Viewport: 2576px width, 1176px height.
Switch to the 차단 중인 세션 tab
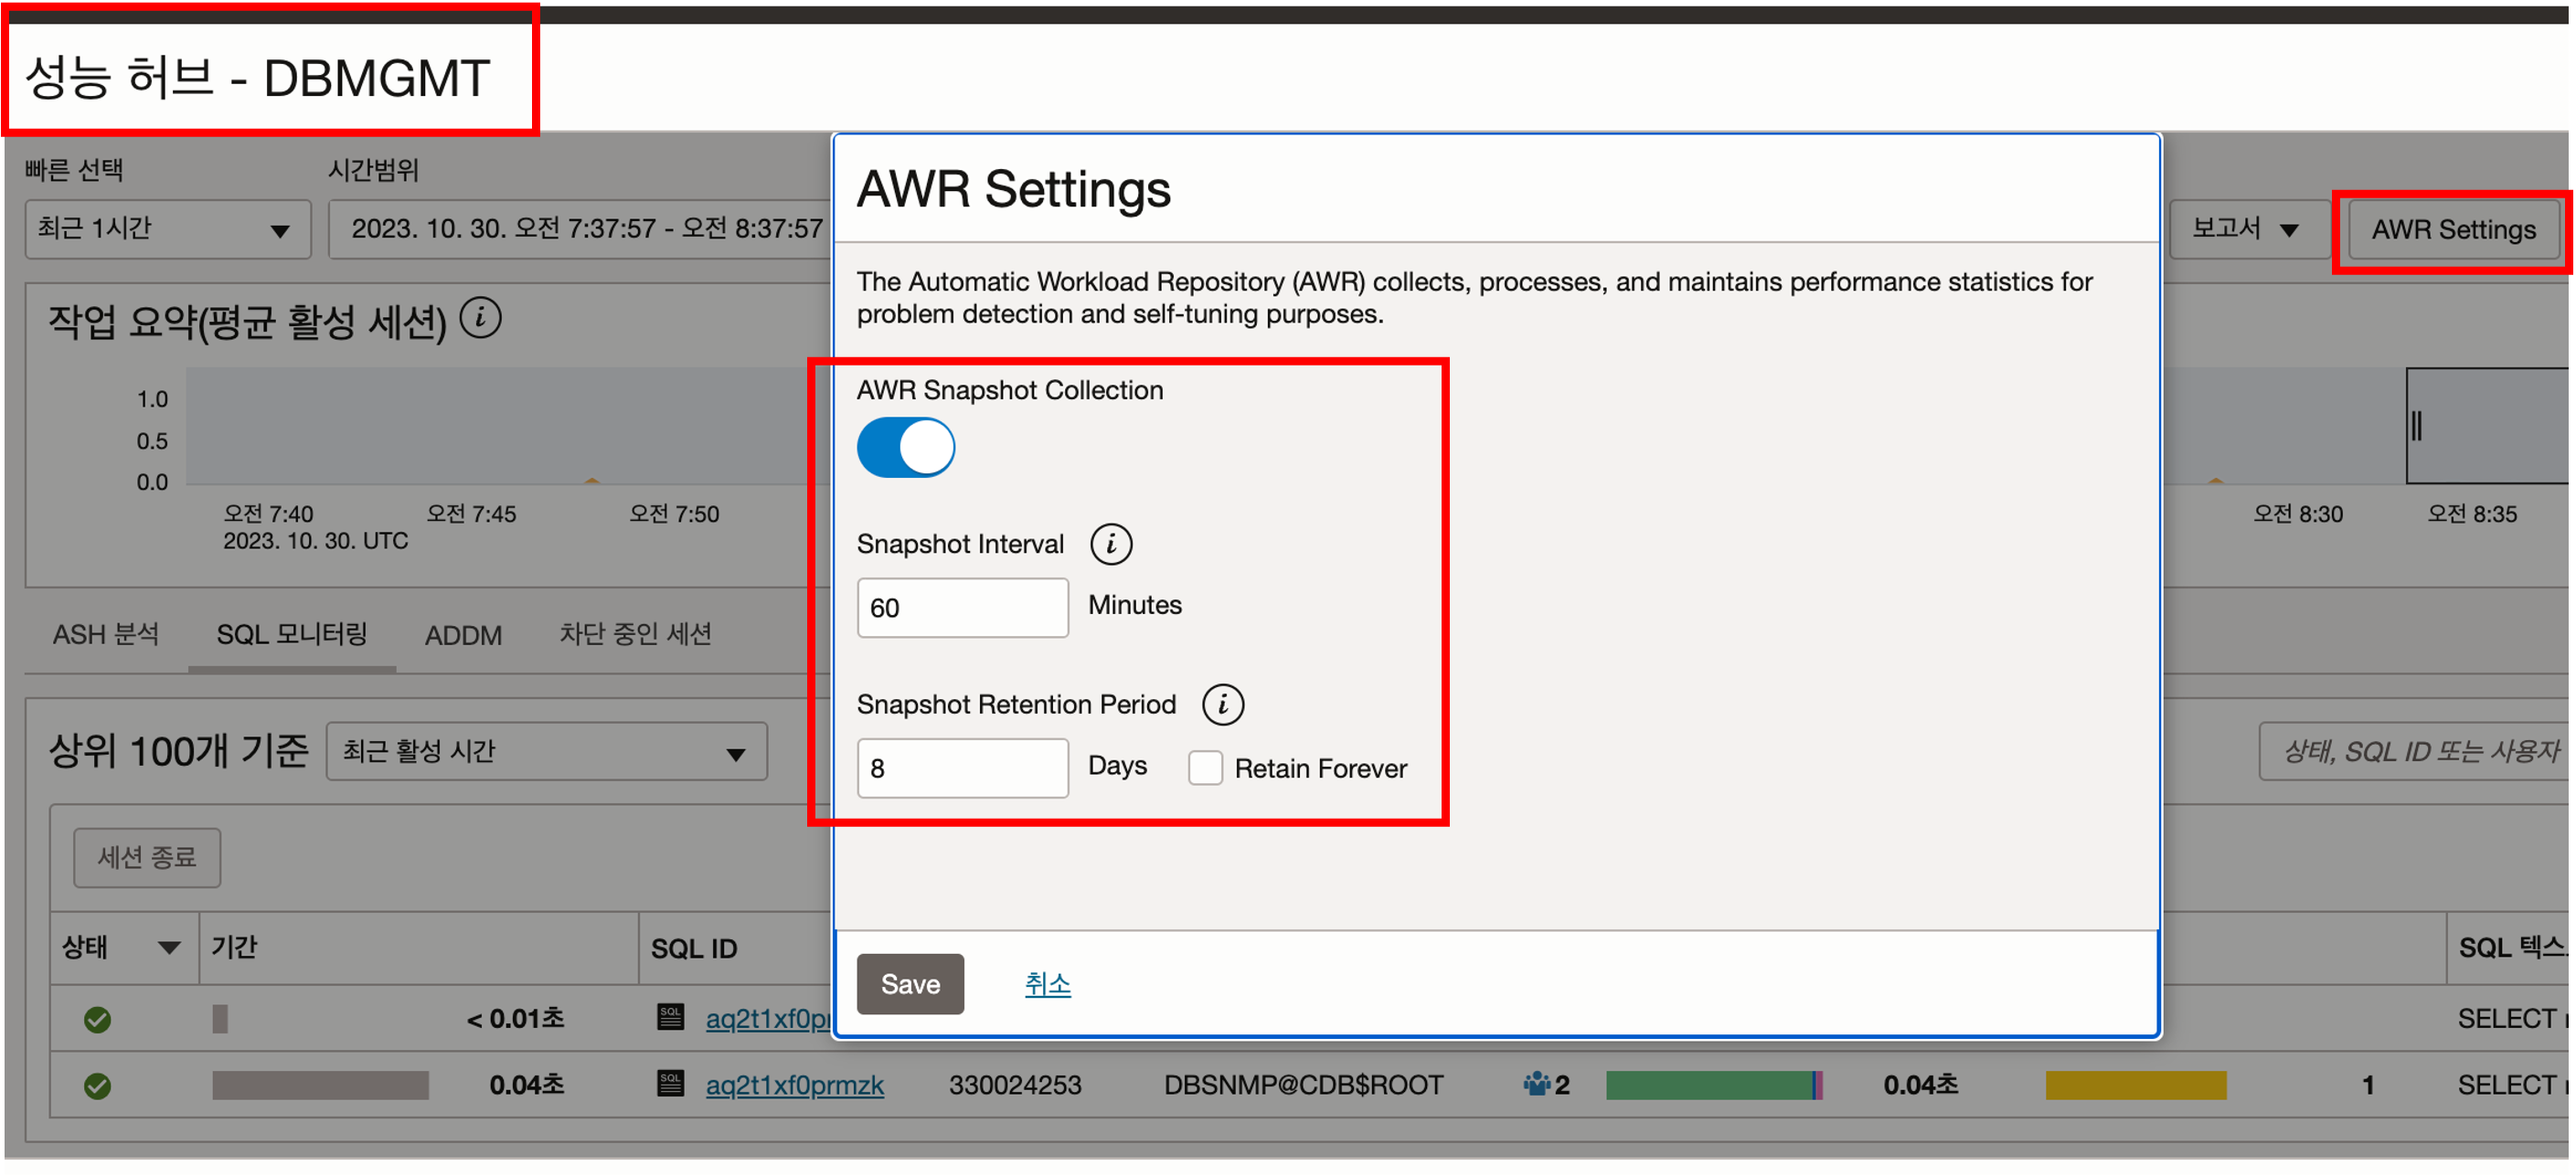635,634
